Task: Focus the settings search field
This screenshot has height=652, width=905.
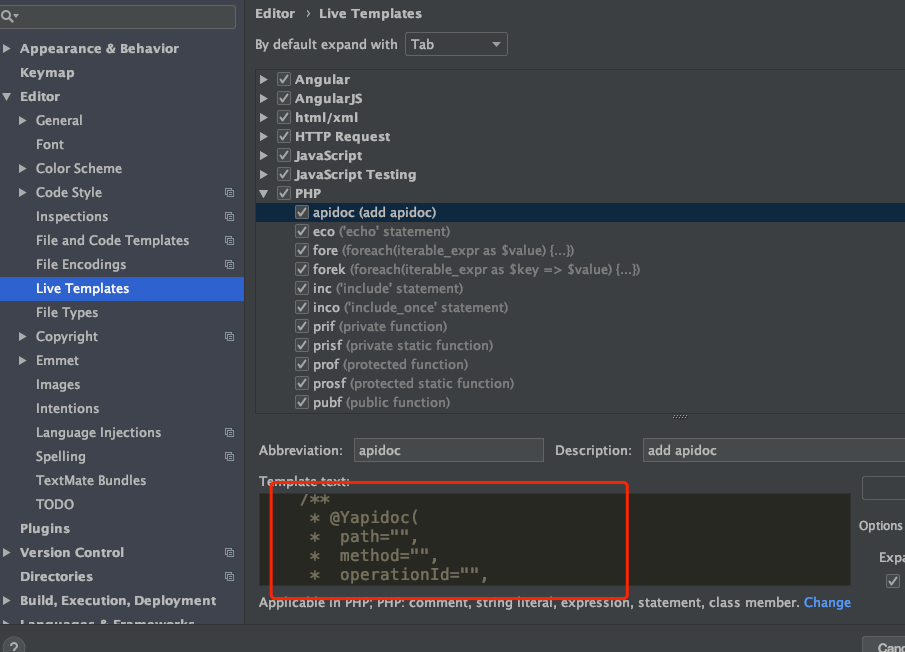Action: [x=118, y=16]
